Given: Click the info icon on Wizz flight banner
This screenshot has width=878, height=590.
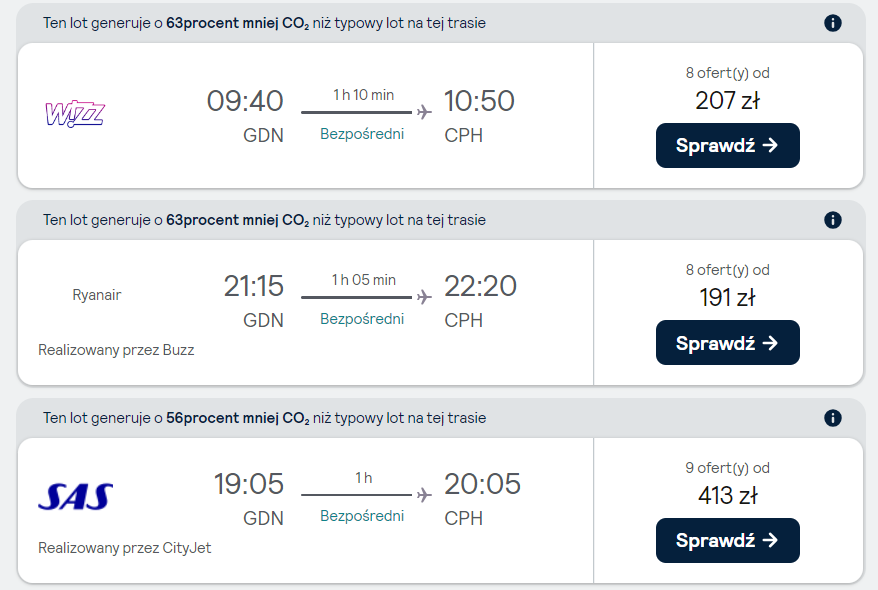Looking at the screenshot, I should click(x=833, y=23).
